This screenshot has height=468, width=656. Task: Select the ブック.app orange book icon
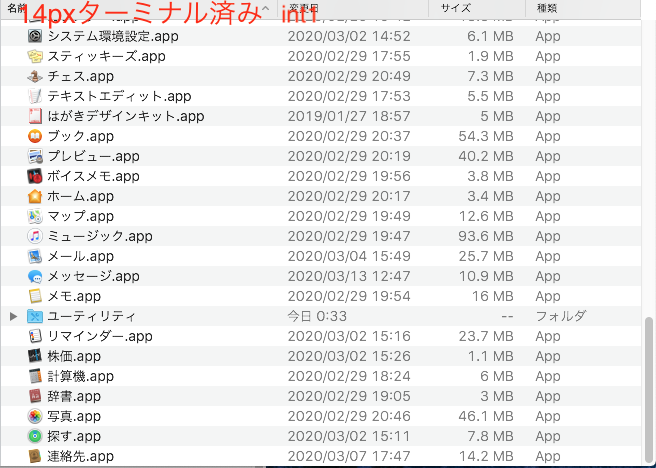[x=35, y=136]
